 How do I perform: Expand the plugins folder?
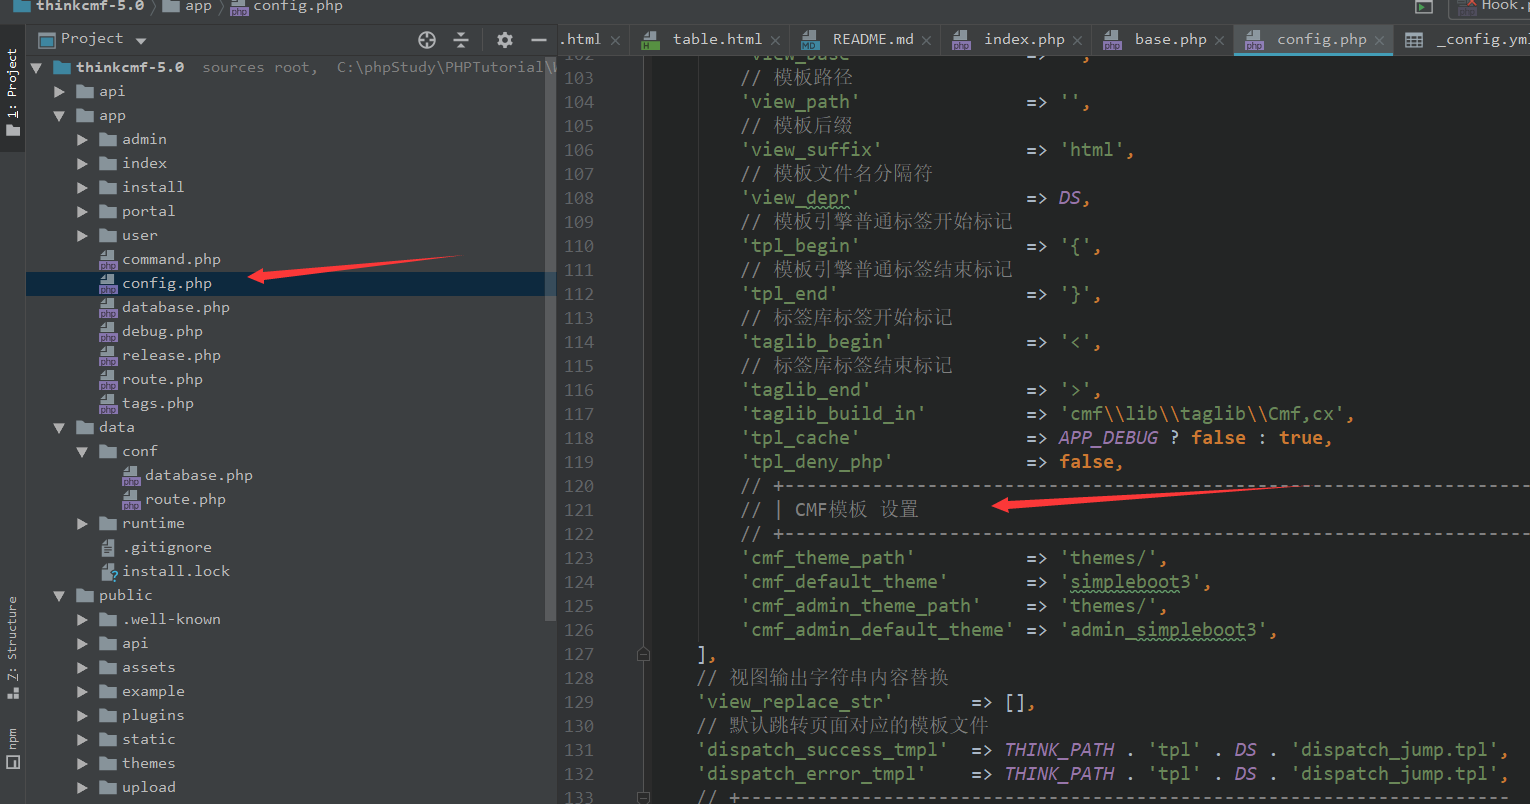(83, 716)
